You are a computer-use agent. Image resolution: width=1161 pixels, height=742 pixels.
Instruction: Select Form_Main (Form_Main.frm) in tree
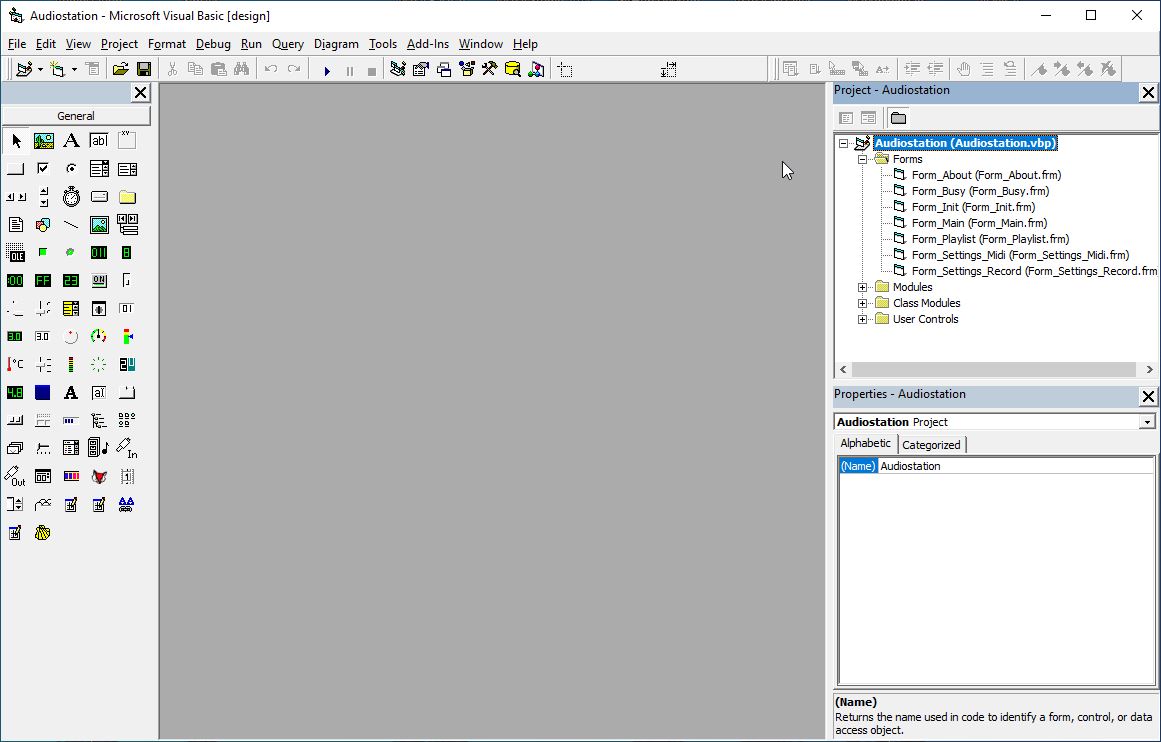tap(979, 223)
